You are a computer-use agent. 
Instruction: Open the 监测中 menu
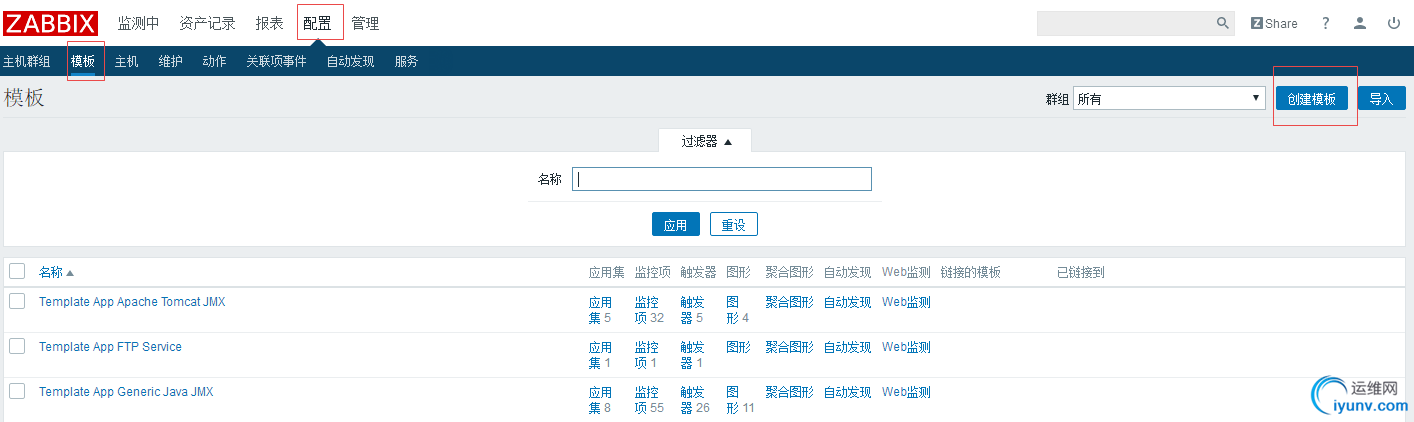[x=138, y=23]
